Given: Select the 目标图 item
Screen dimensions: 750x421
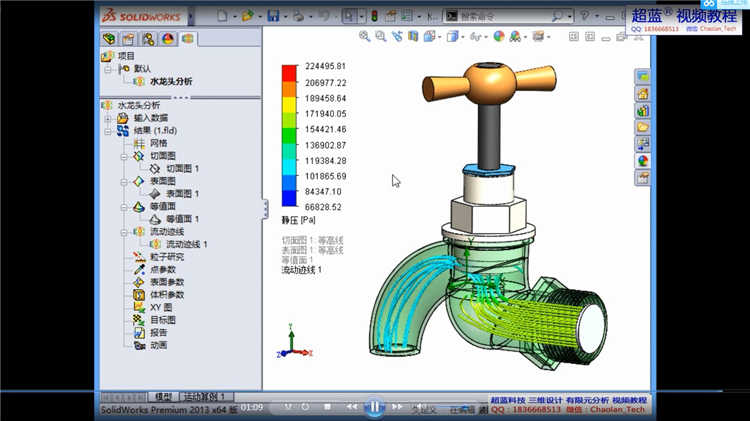Looking at the screenshot, I should click(x=163, y=320).
